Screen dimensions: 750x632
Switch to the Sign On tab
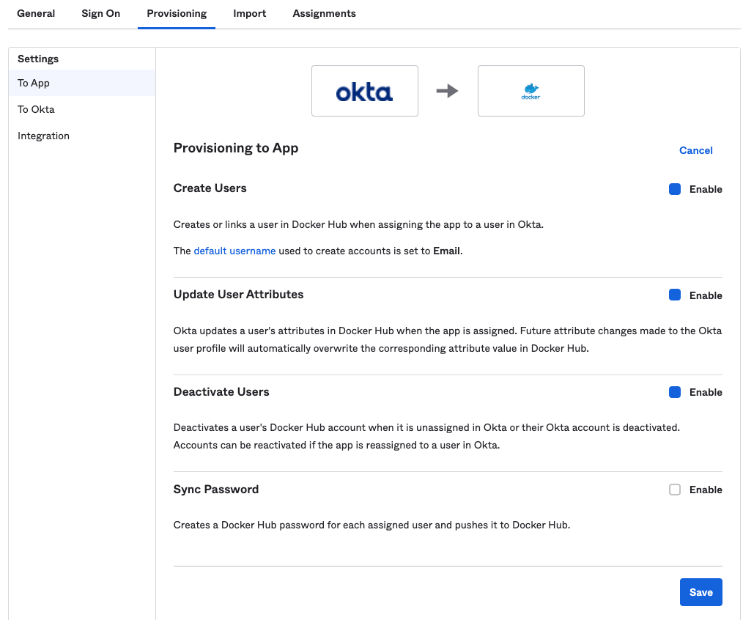tap(100, 13)
